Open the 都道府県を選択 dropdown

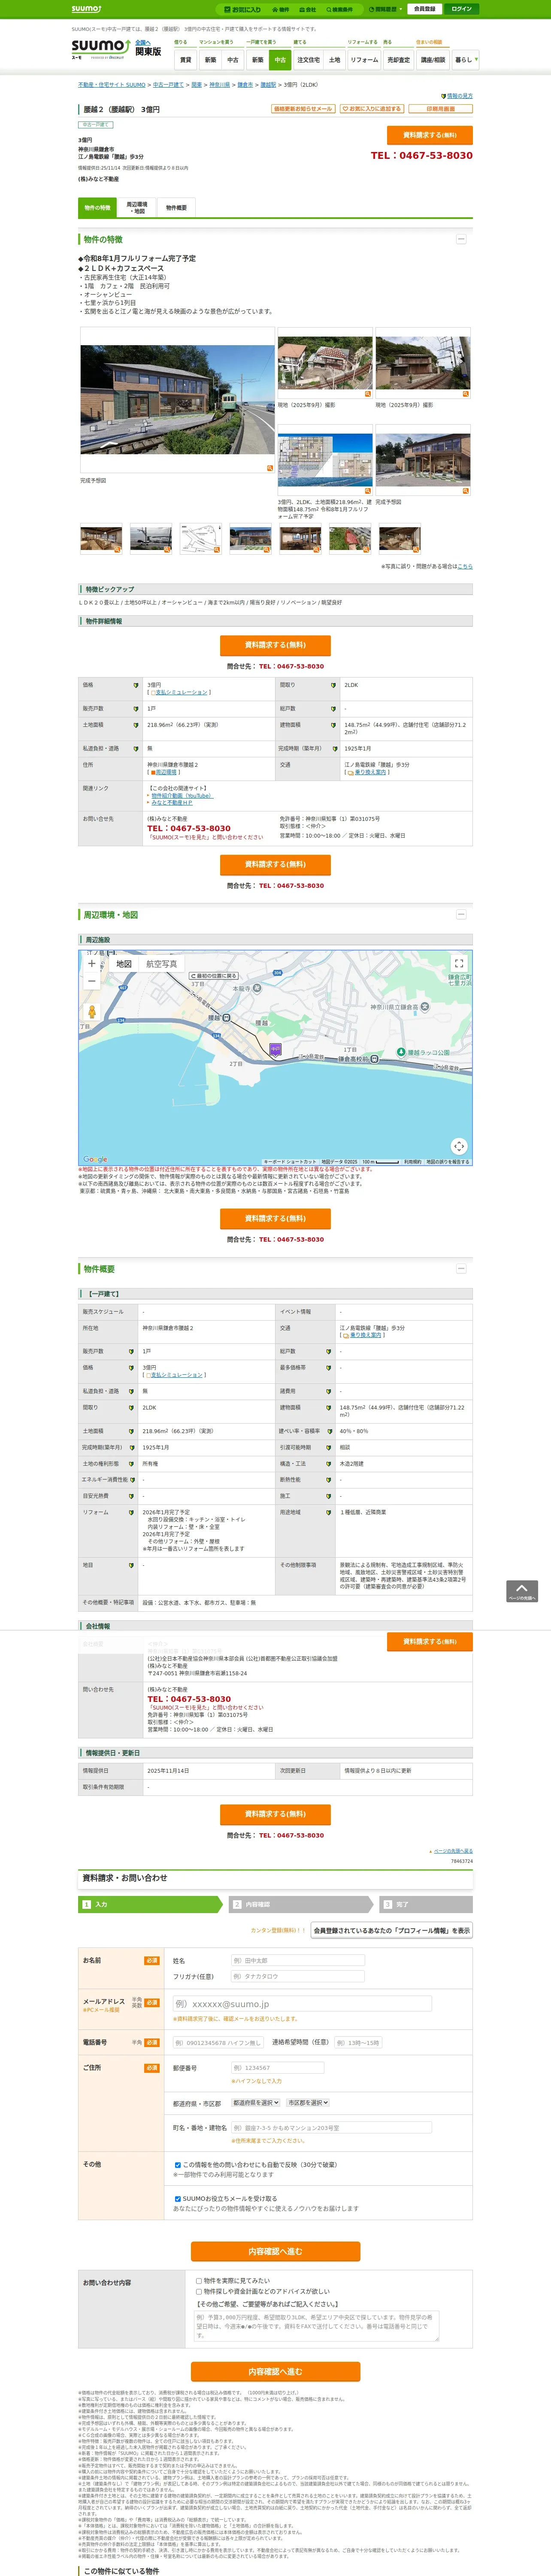point(256,2102)
